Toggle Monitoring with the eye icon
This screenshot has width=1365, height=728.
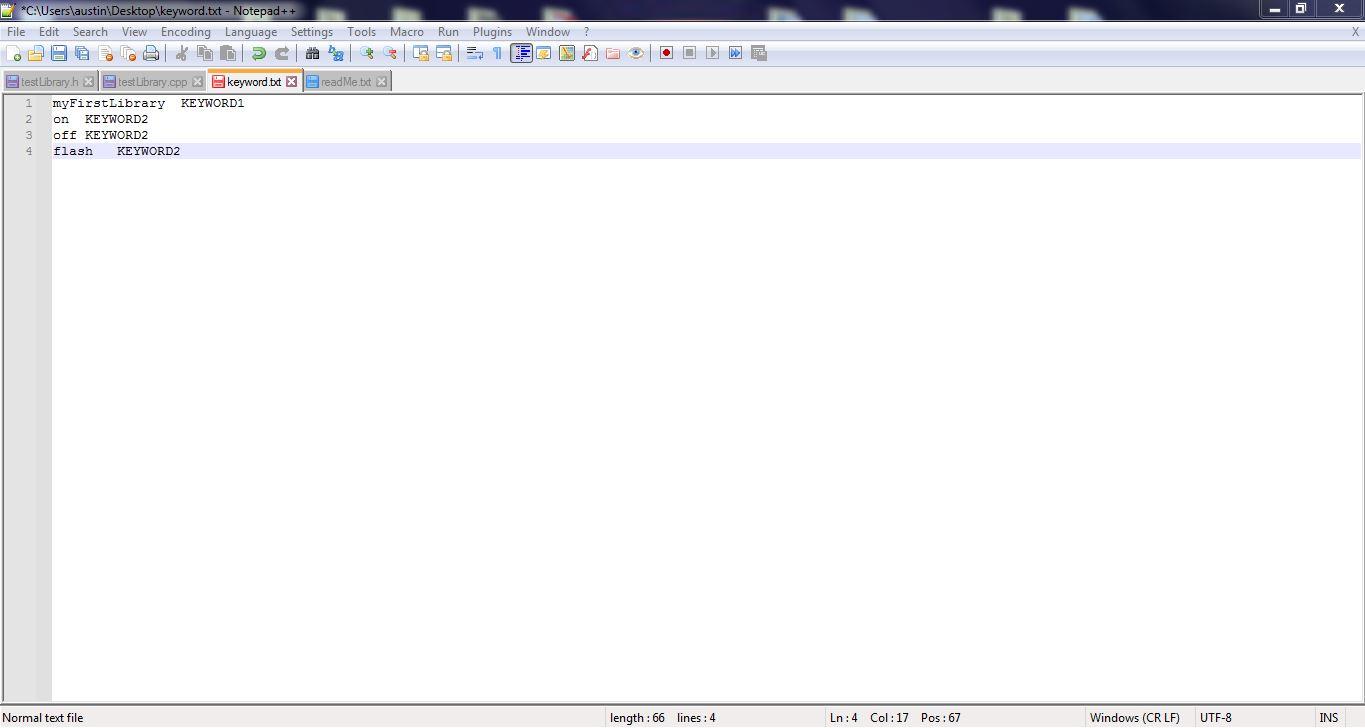click(634, 53)
